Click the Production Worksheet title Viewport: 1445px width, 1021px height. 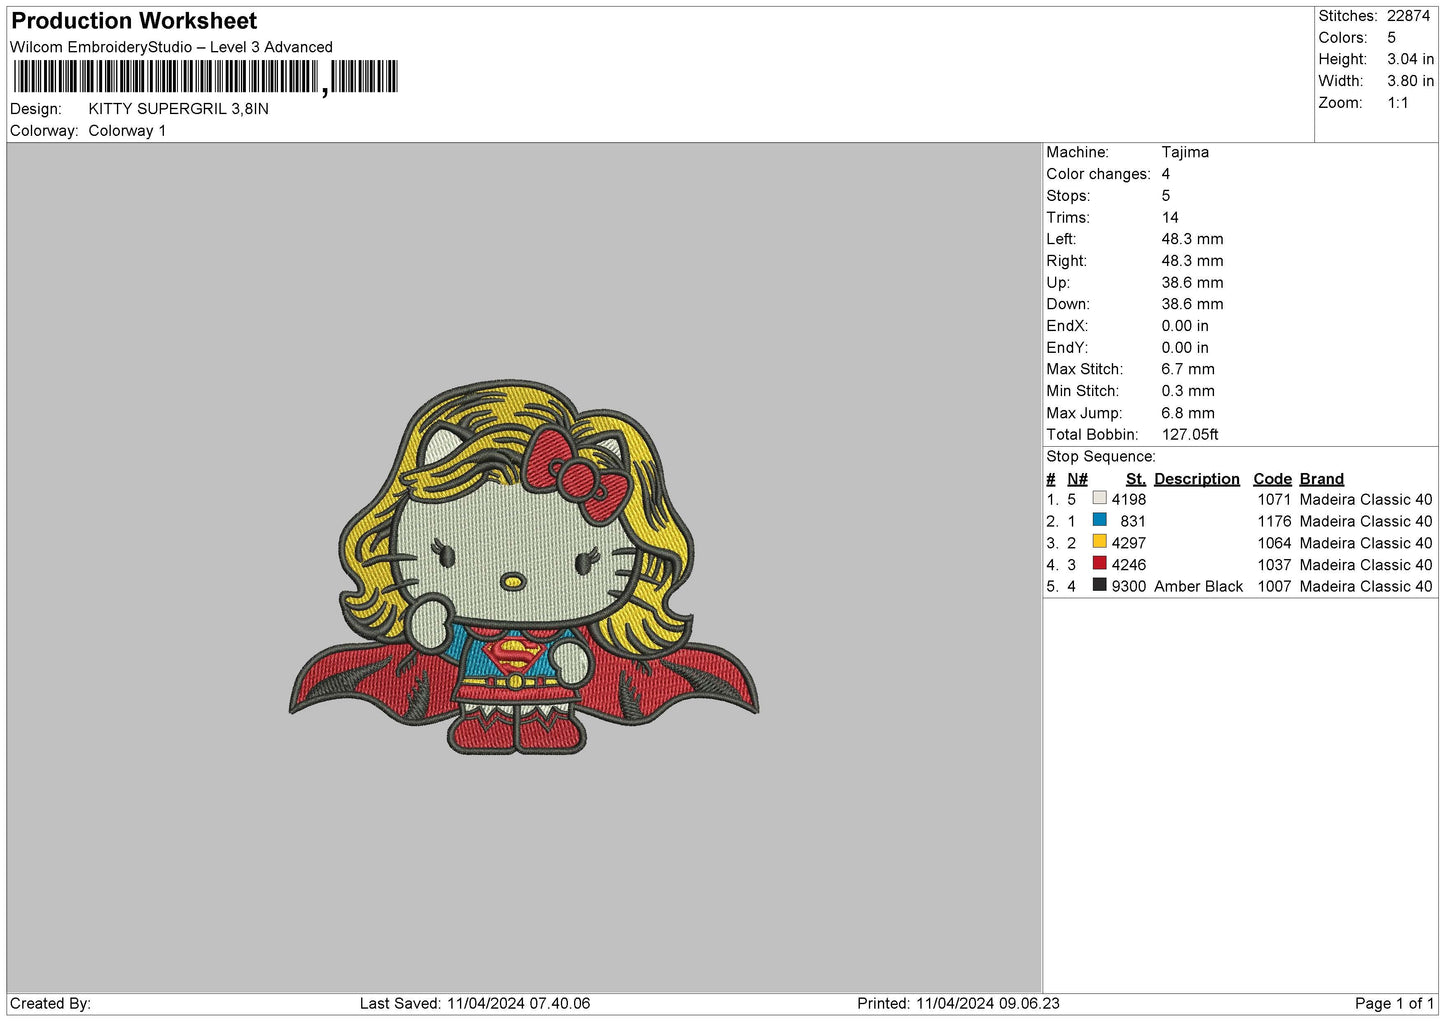coord(134,21)
